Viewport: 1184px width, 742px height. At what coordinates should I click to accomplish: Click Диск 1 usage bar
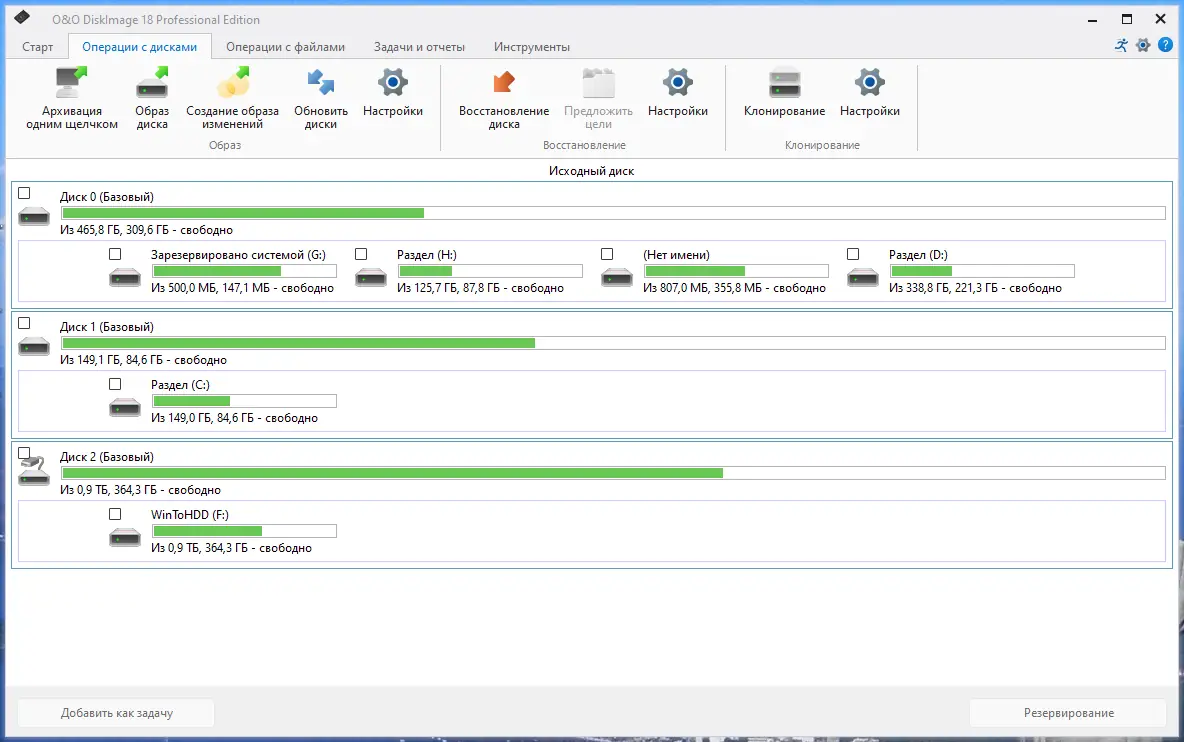coord(613,343)
